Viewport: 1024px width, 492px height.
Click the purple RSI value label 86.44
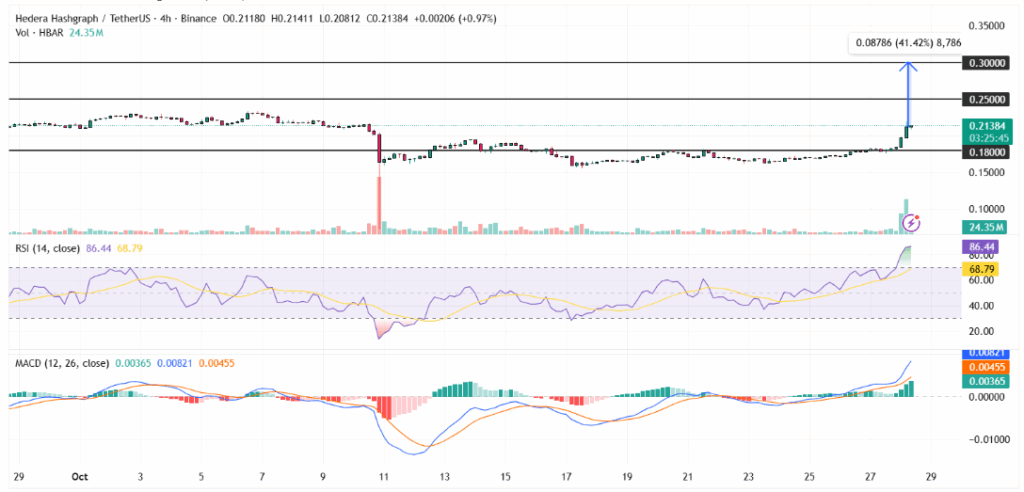click(x=984, y=244)
